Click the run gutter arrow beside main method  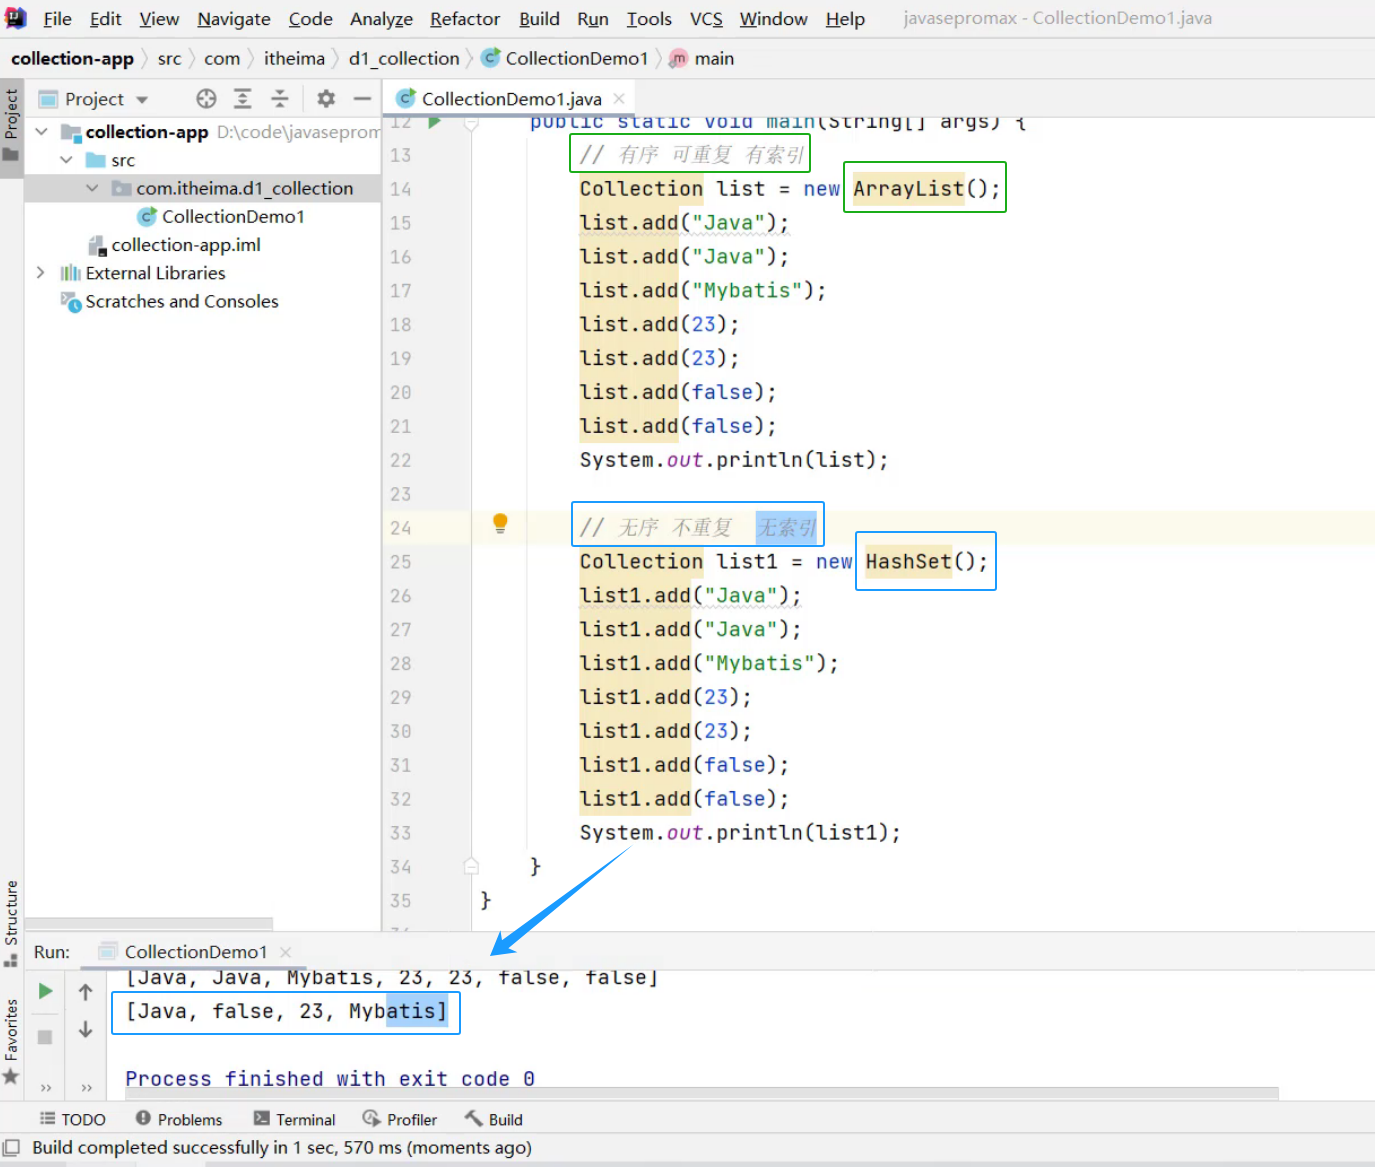(x=434, y=122)
